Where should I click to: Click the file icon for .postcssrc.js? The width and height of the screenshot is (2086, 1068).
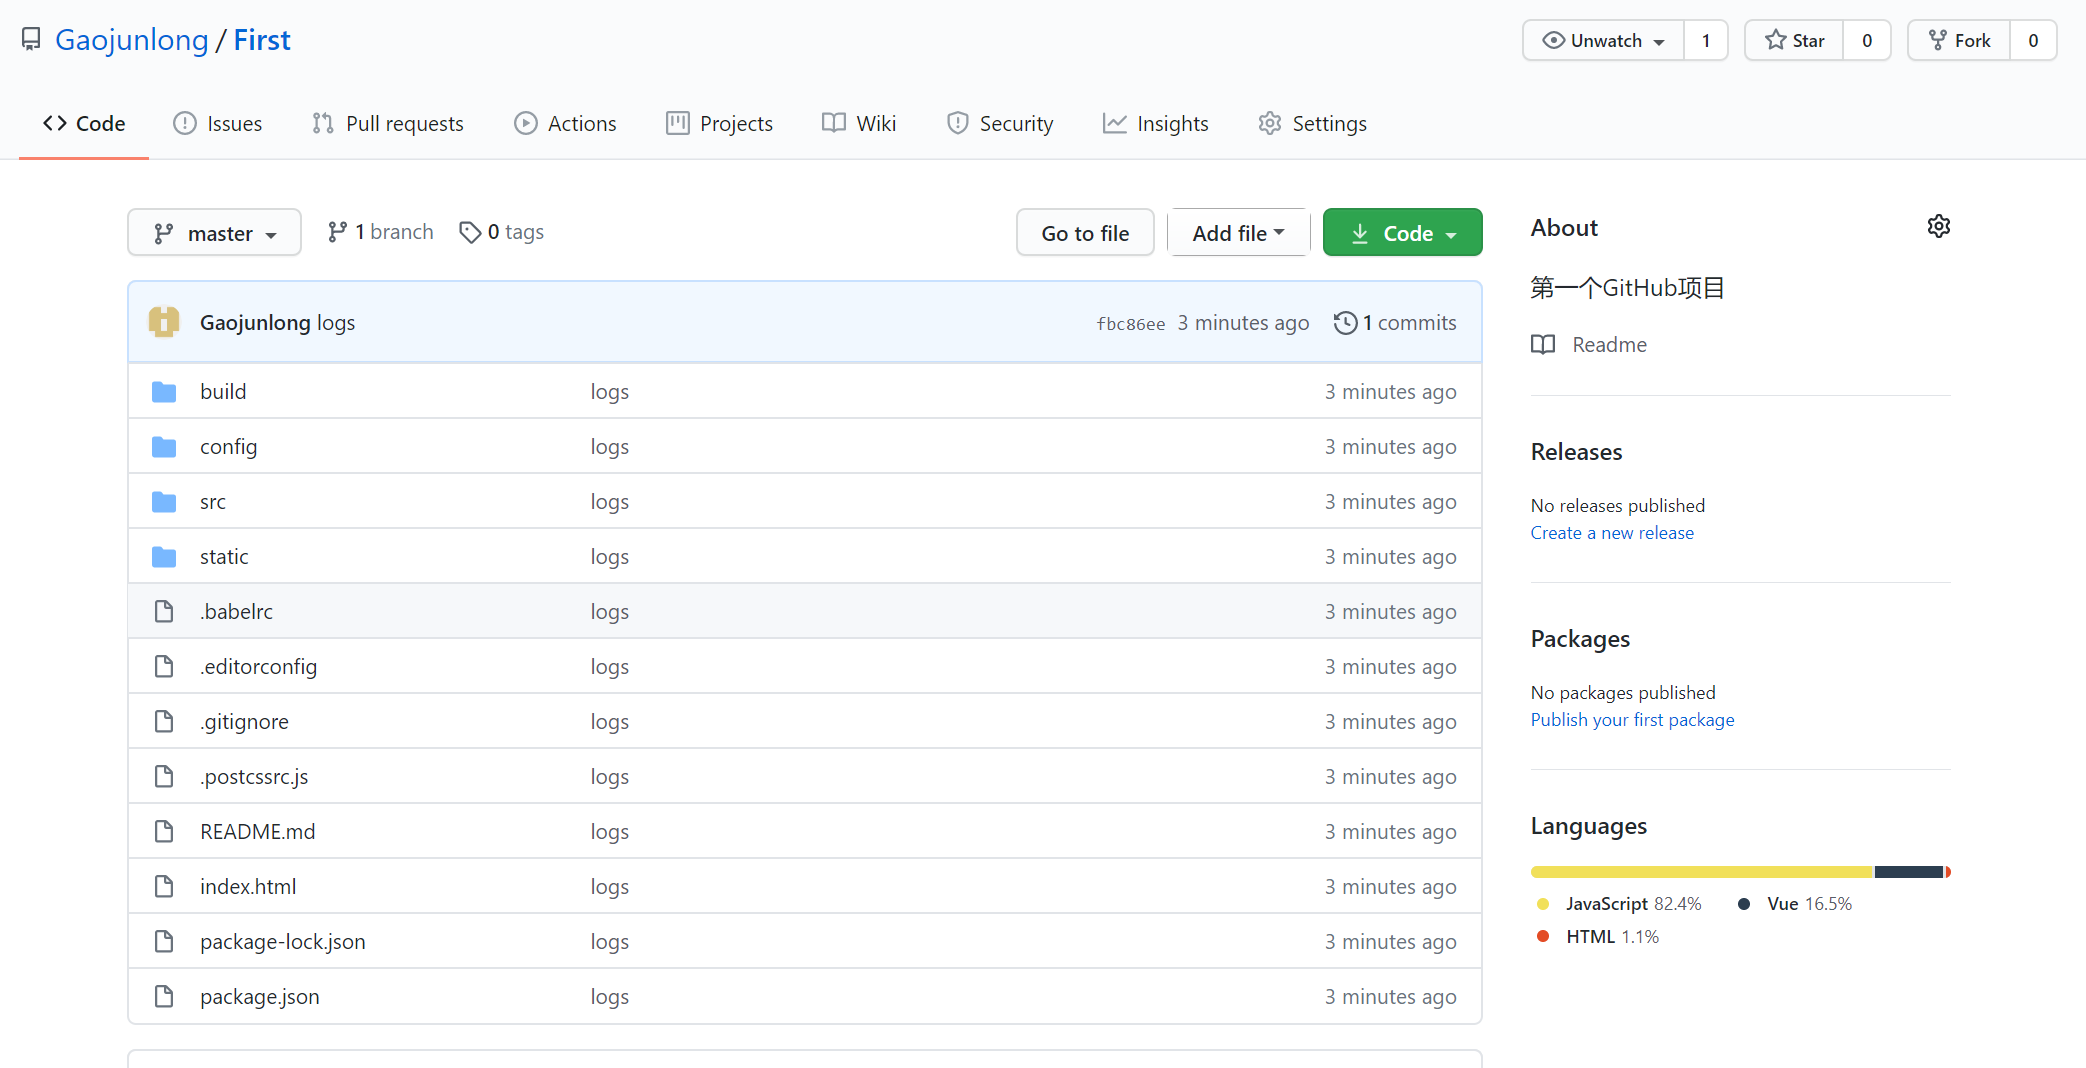tap(164, 776)
